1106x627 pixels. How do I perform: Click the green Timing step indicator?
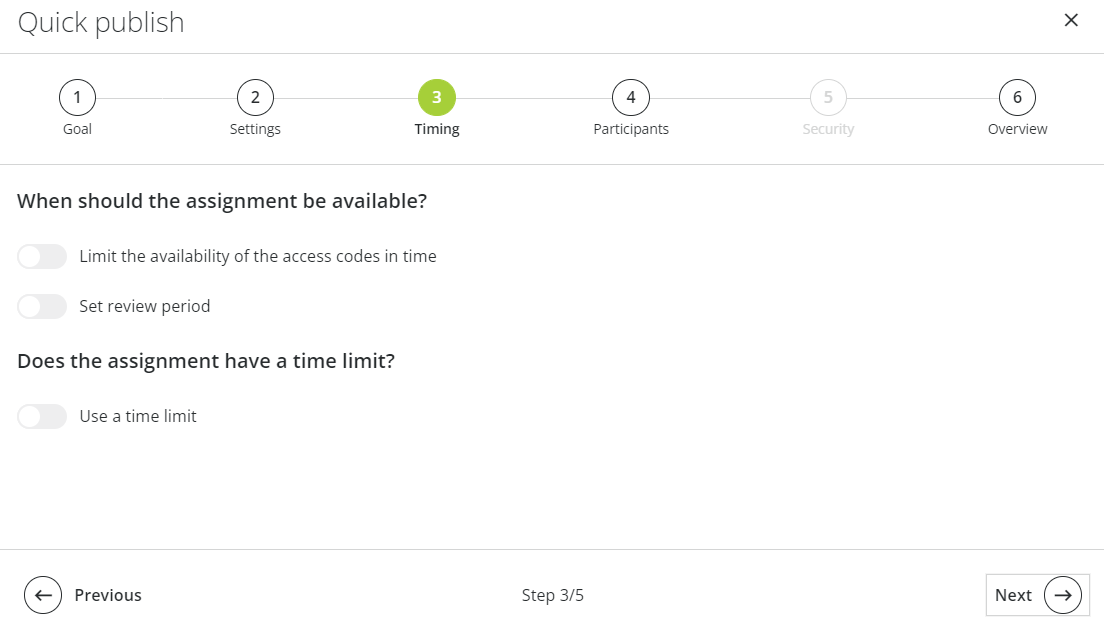pyautogui.click(x=437, y=97)
